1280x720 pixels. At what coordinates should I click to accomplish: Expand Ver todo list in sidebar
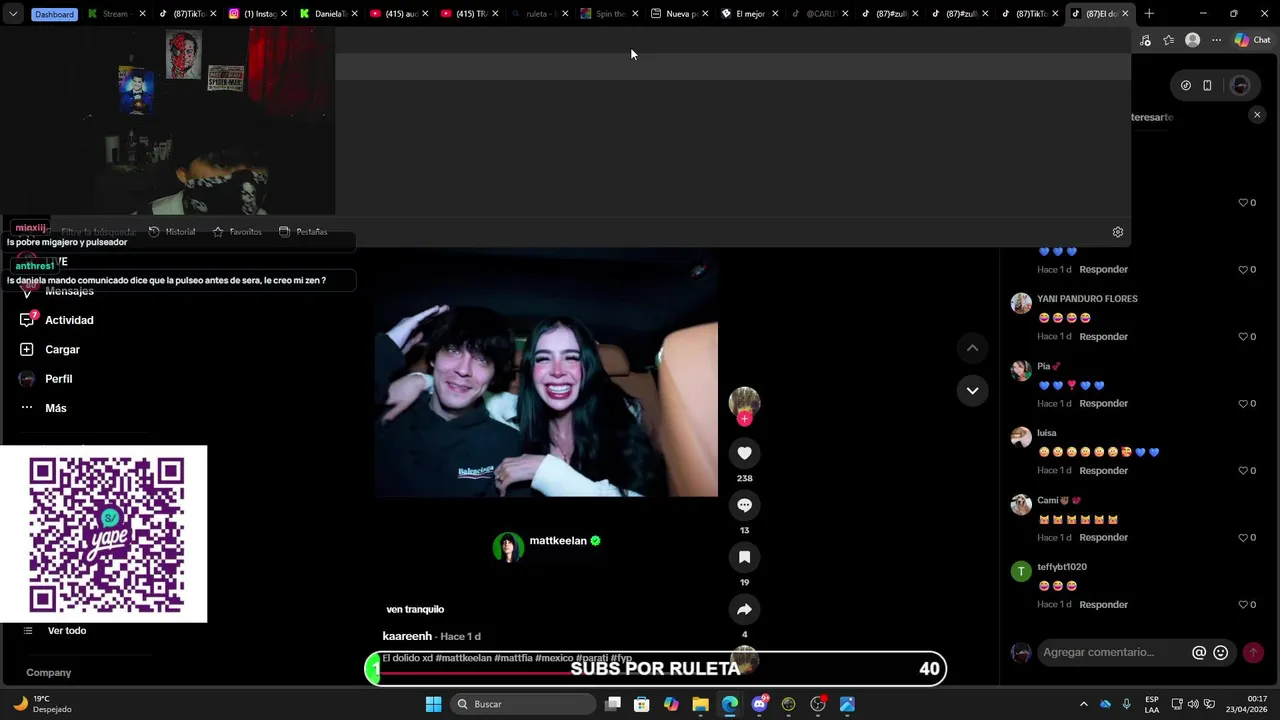pyautogui.click(x=67, y=631)
